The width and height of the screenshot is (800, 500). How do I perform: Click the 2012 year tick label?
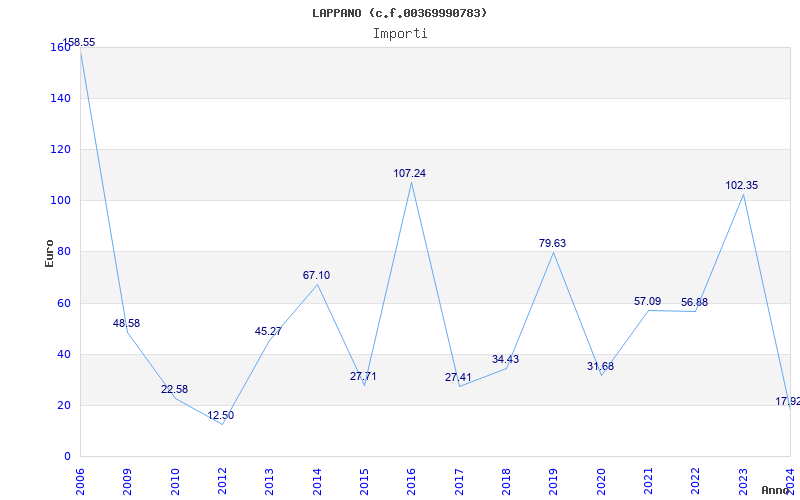(x=222, y=482)
